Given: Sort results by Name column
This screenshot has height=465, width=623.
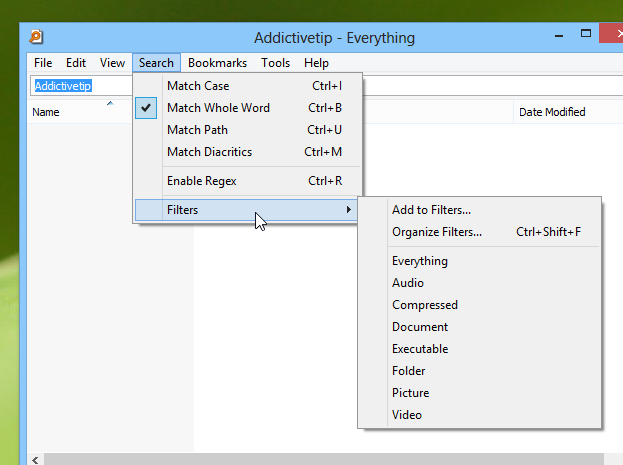Looking at the screenshot, I should click(79, 112).
